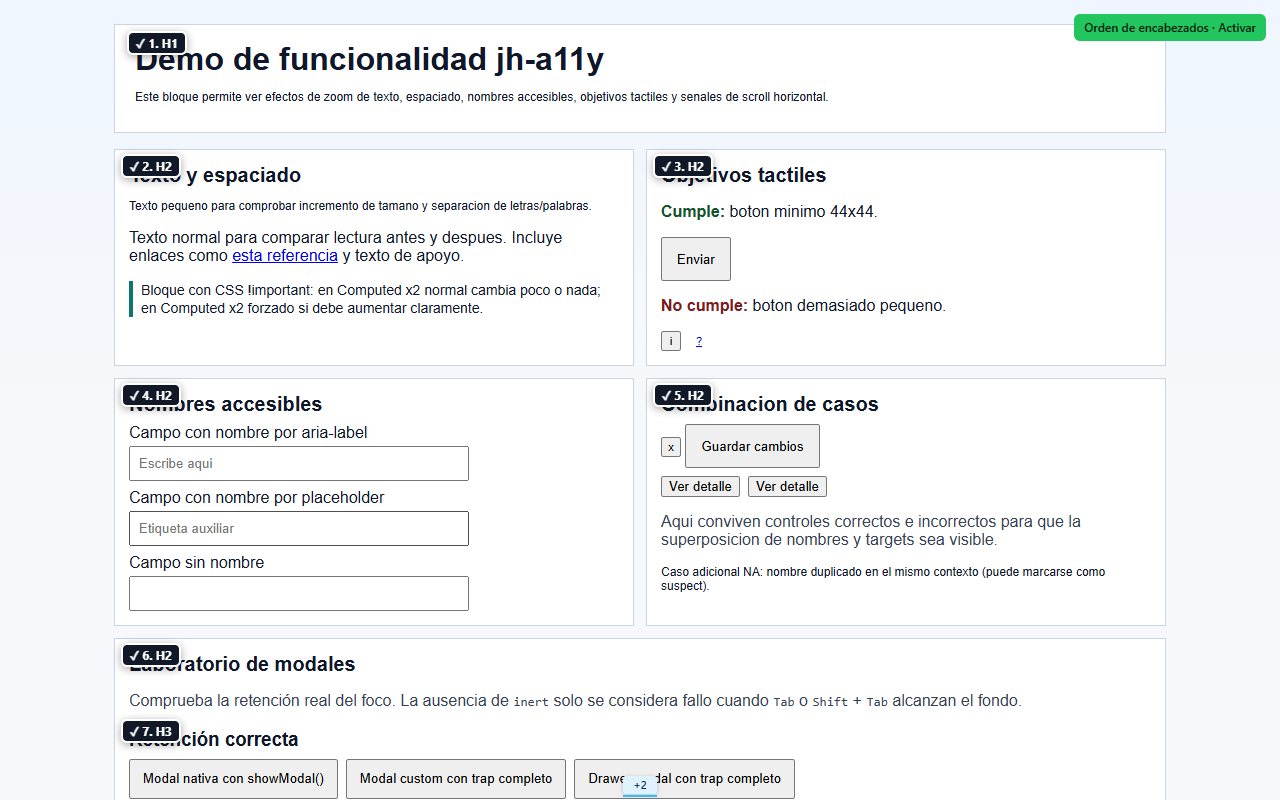Click the "Guardar cambios" button
Viewport: 1280px width, 800px height.
pos(752,446)
